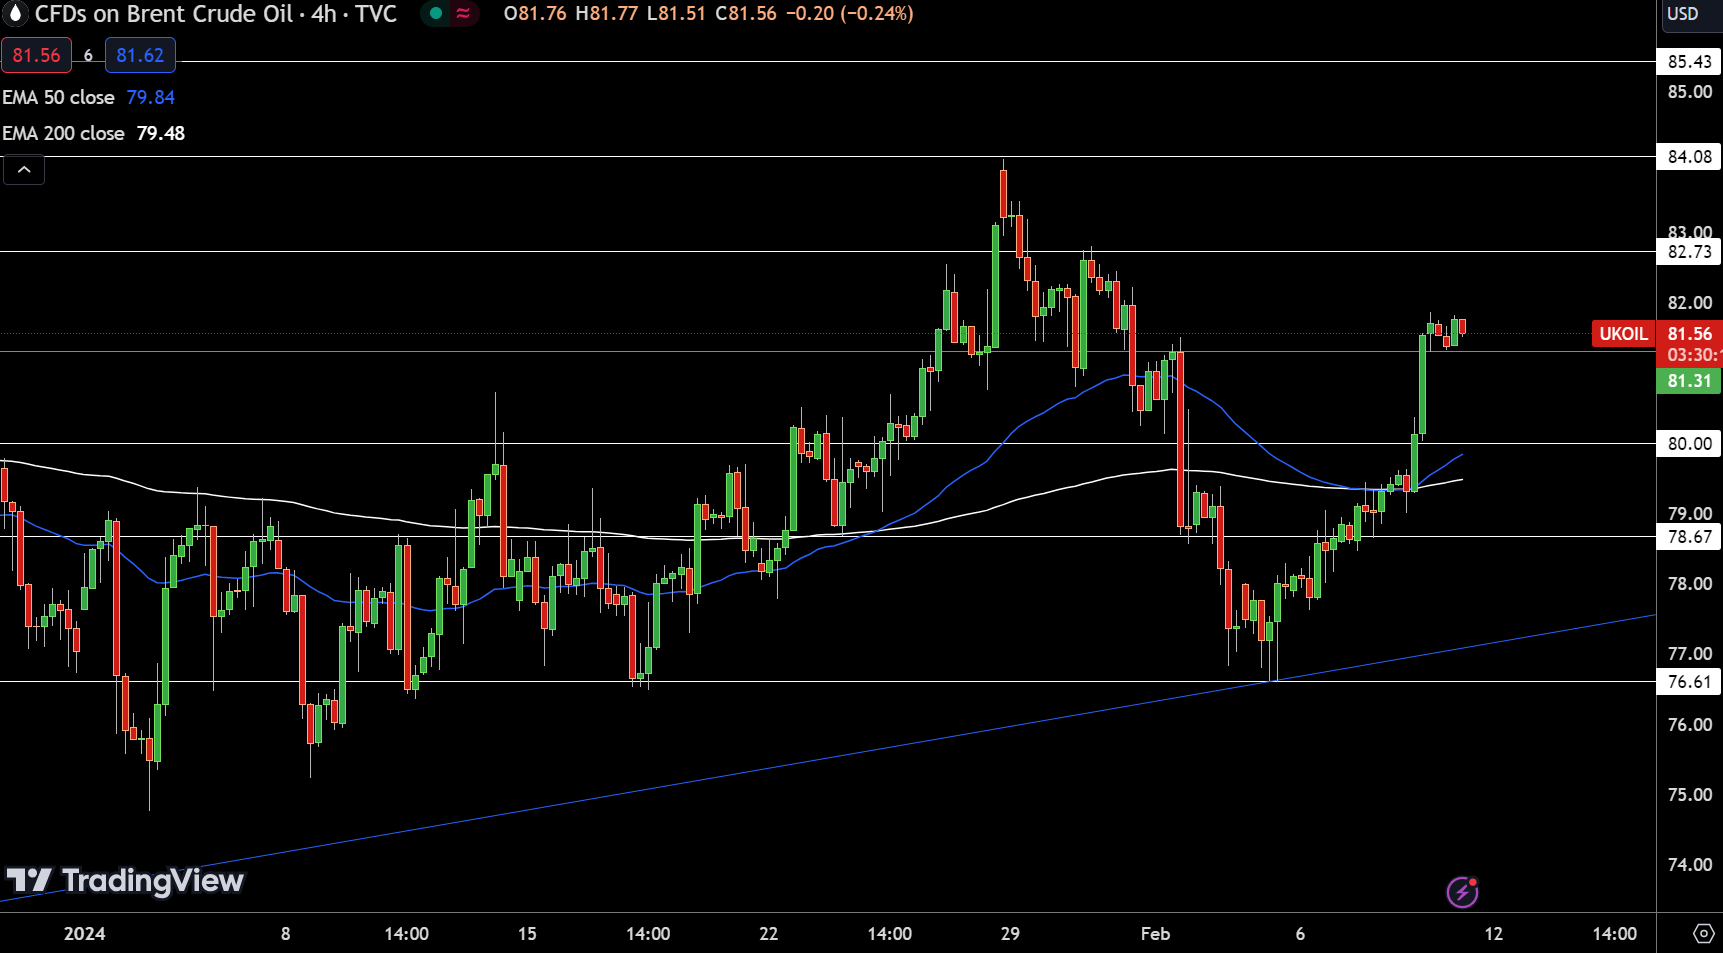The width and height of the screenshot is (1723, 953).
Task: Click the 85.00 price scale label
Action: 1689,92
